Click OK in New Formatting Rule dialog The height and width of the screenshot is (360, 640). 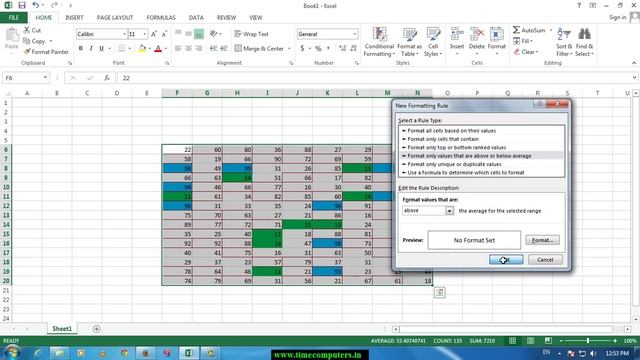tap(506, 260)
